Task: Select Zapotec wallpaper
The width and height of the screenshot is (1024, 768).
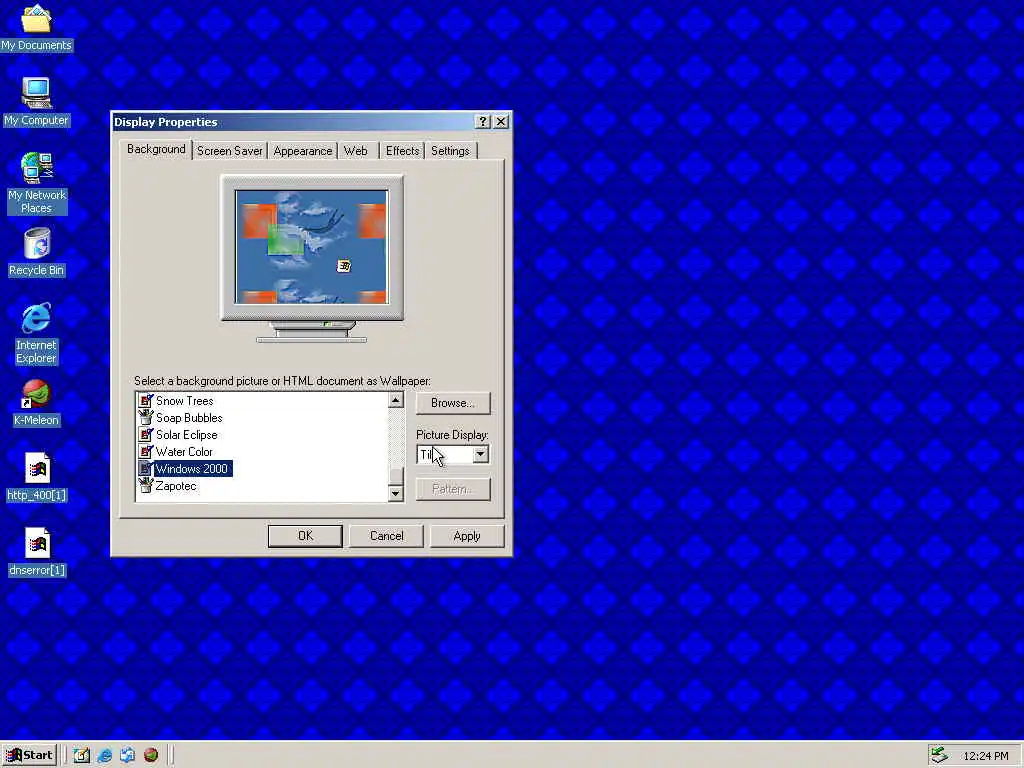Action: pos(176,485)
